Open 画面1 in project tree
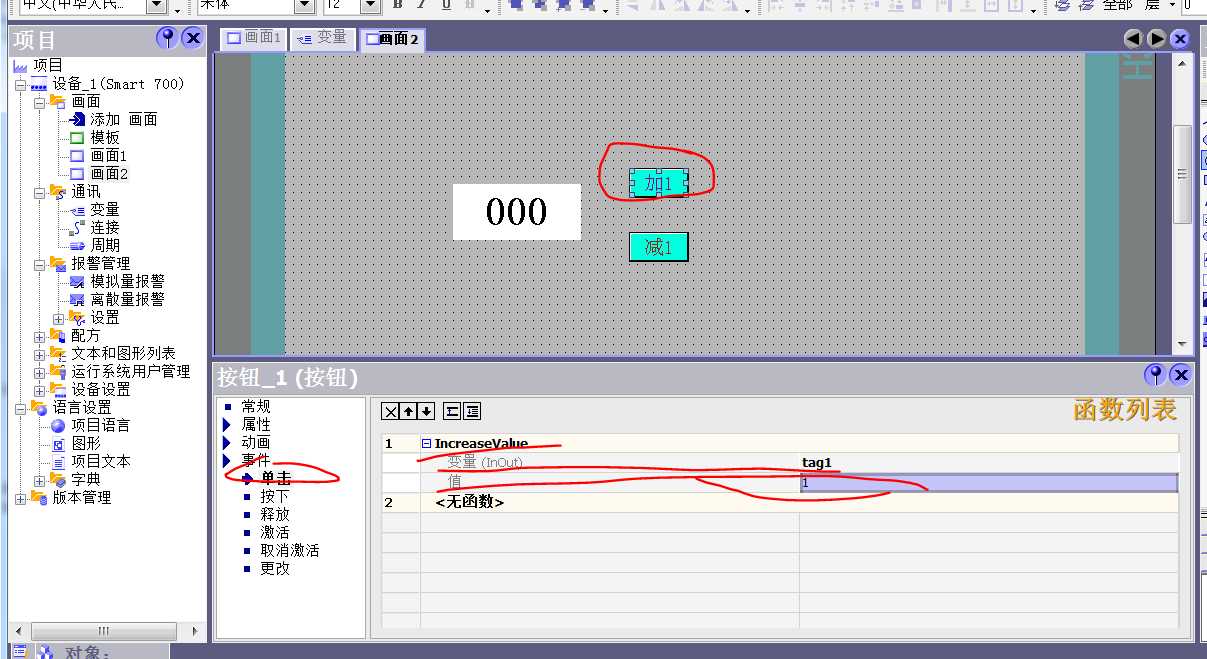The image size is (1207, 659). click(109, 156)
